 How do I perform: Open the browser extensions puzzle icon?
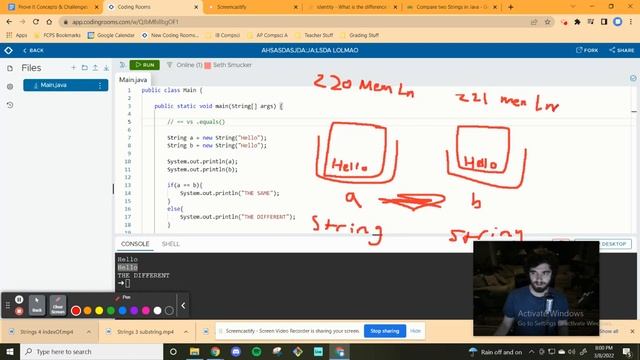(x=577, y=22)
